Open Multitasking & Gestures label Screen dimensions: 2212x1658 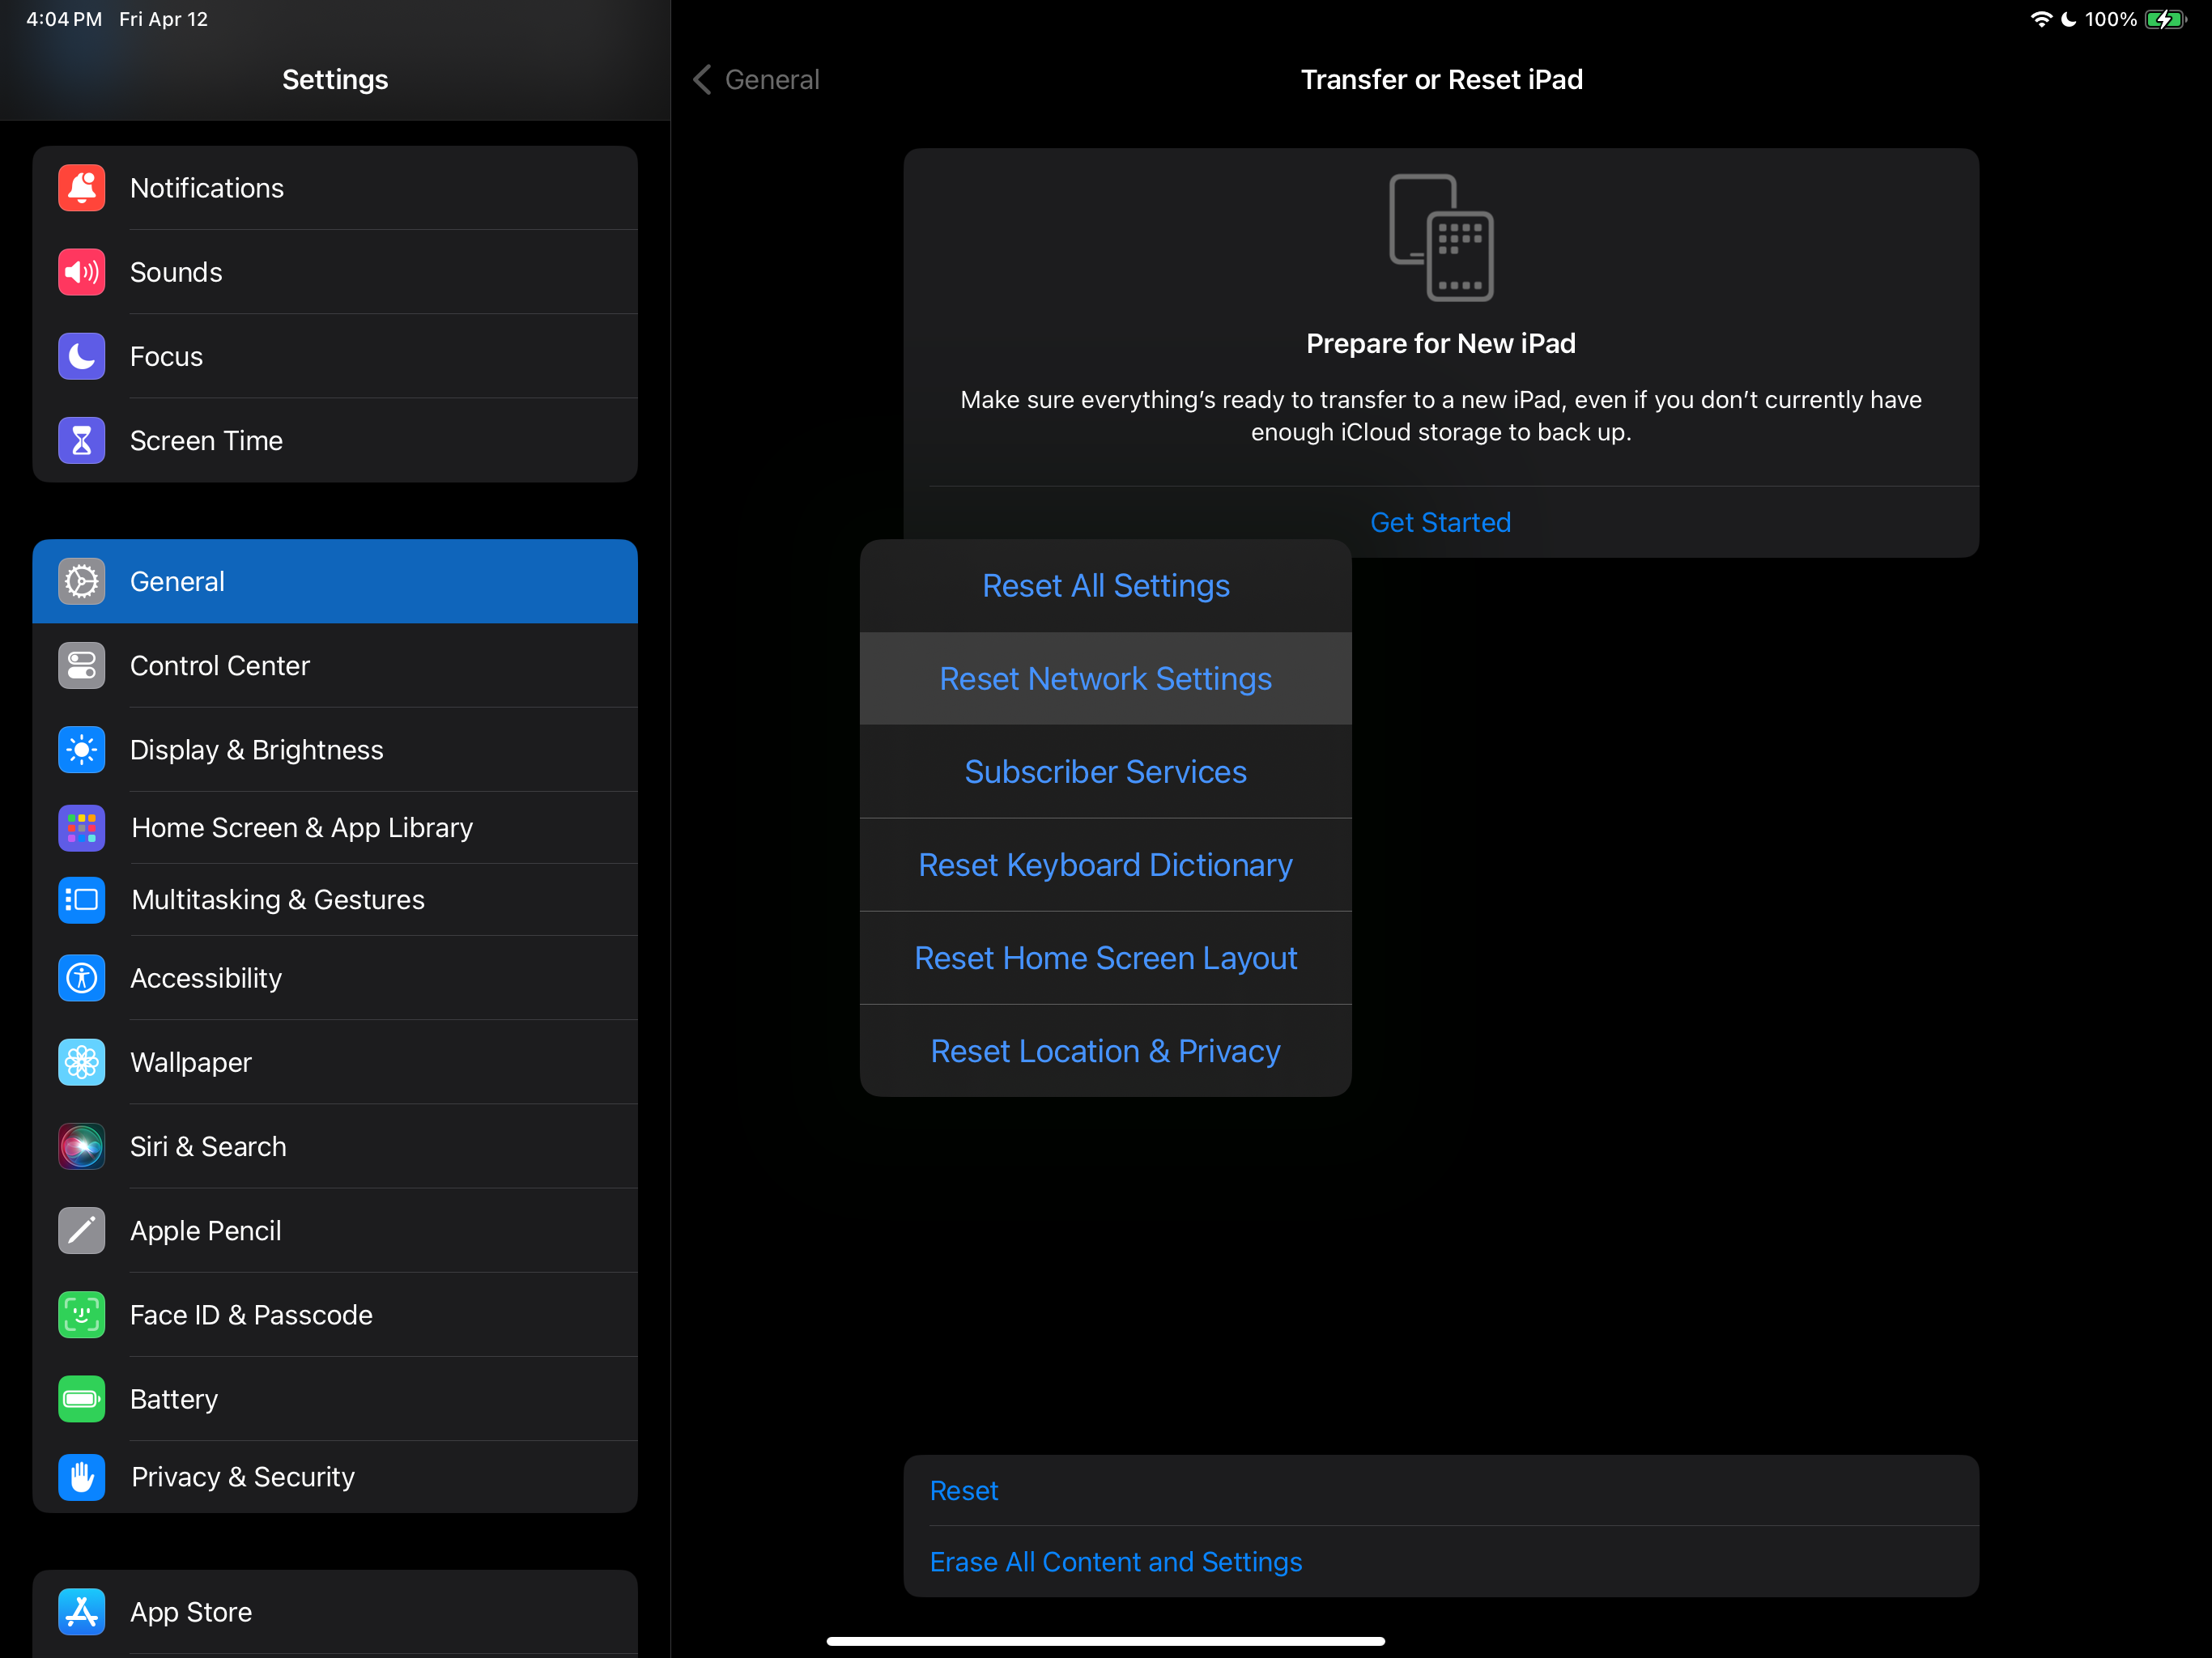tap(278, 900)
